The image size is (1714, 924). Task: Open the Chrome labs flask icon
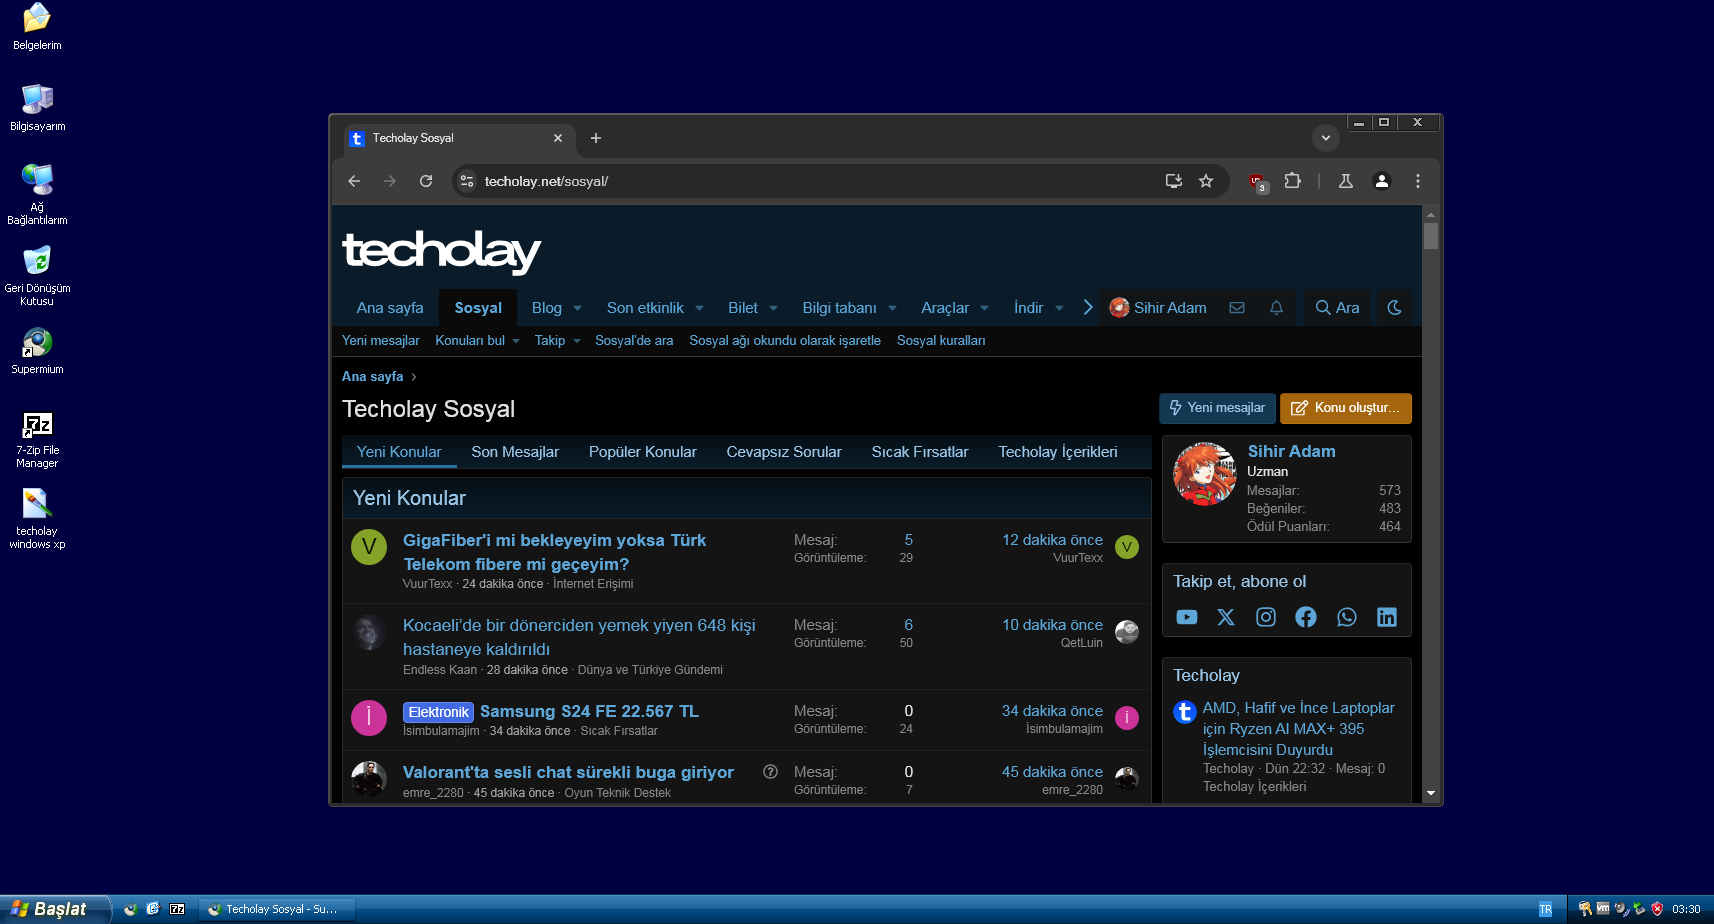1346,181
